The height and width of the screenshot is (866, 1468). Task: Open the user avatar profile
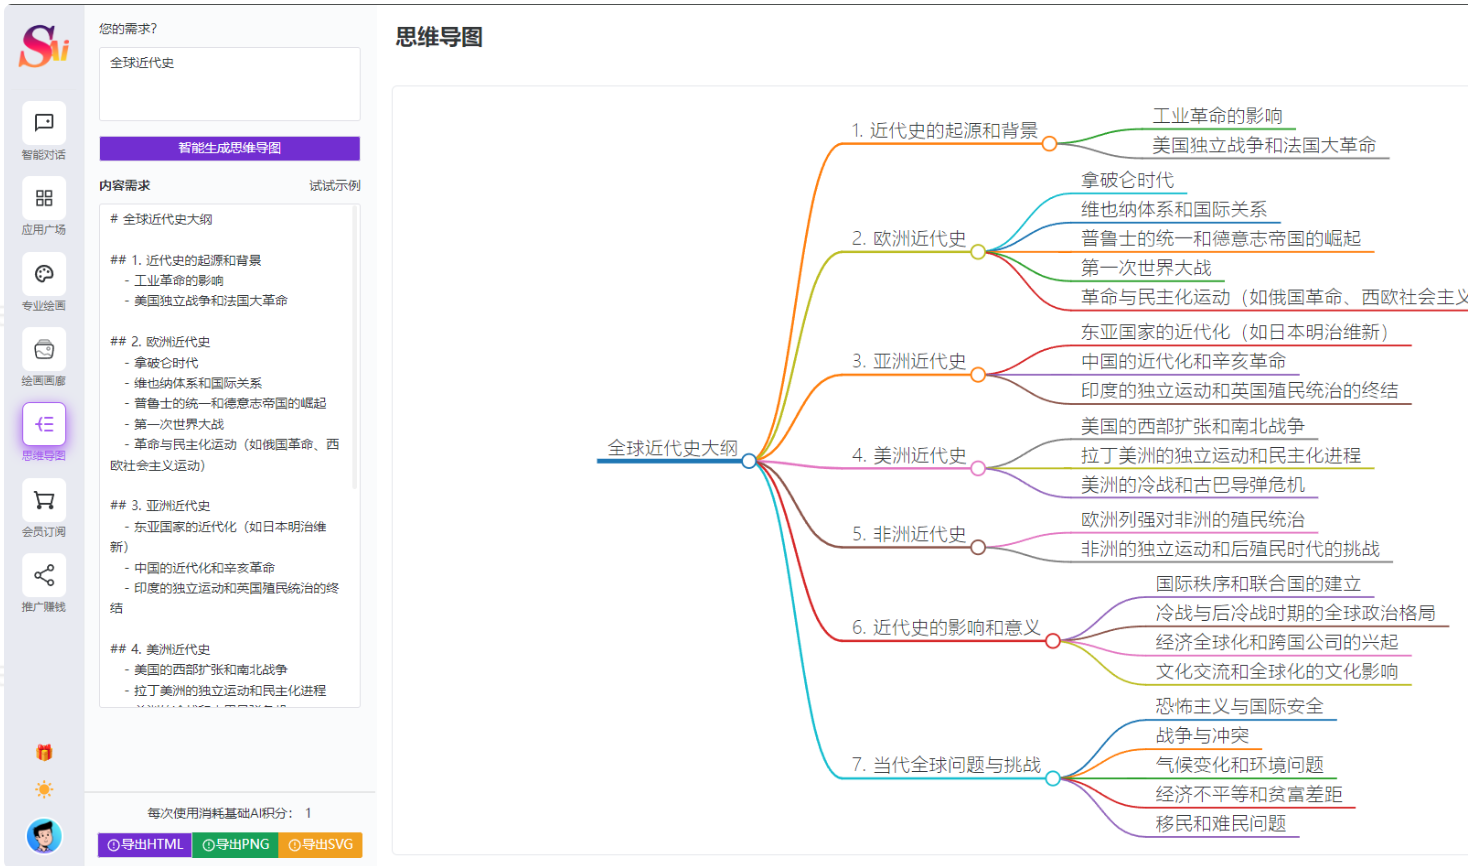pyautogui.click(x=44, y=835)
